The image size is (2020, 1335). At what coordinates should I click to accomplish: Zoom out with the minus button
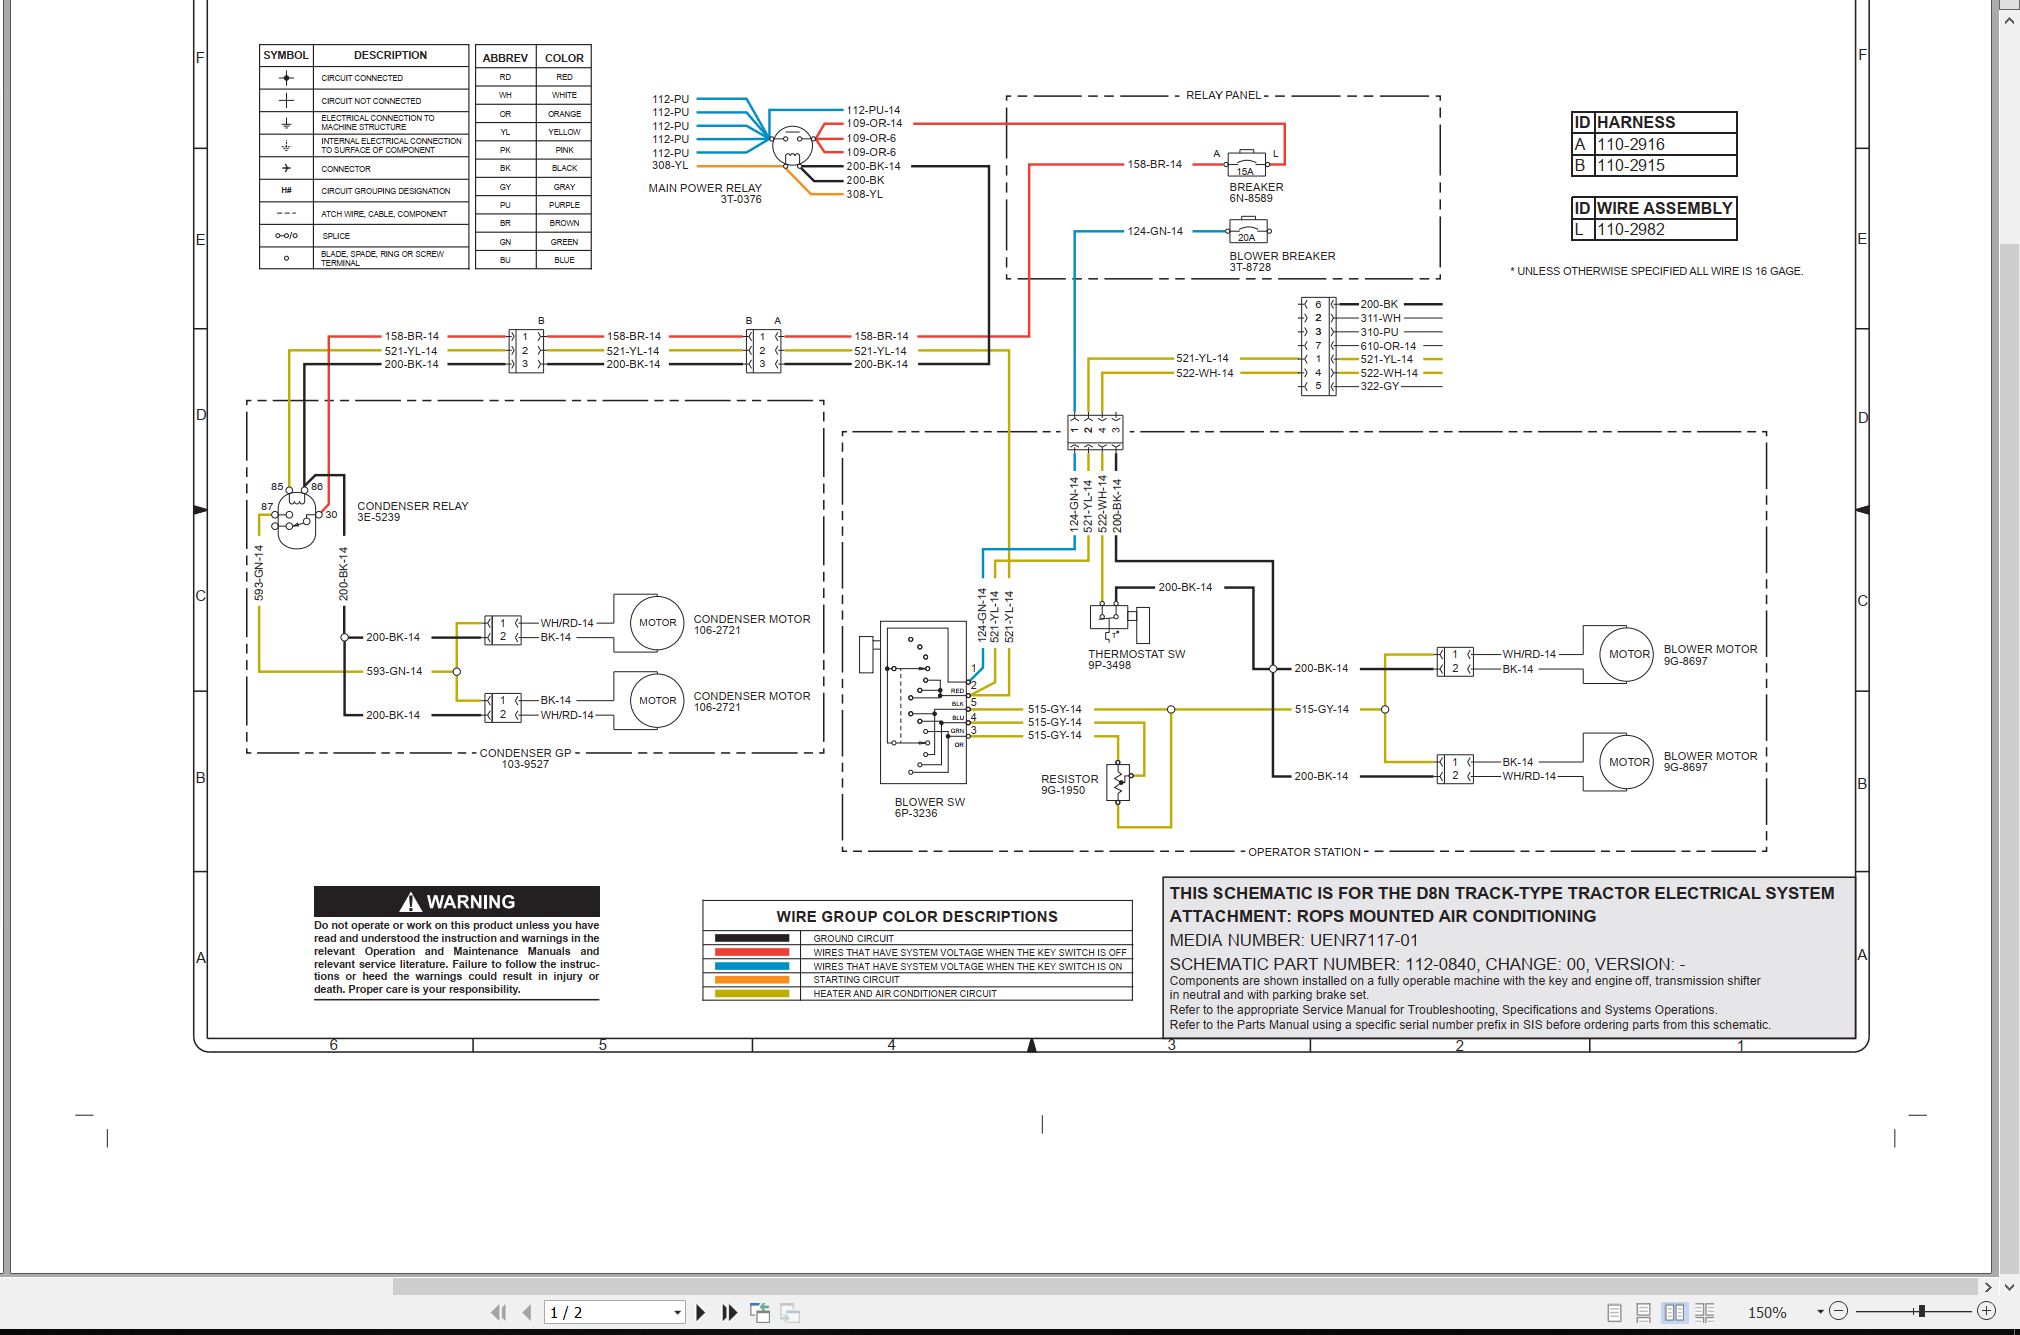tap(1838, 1311)
